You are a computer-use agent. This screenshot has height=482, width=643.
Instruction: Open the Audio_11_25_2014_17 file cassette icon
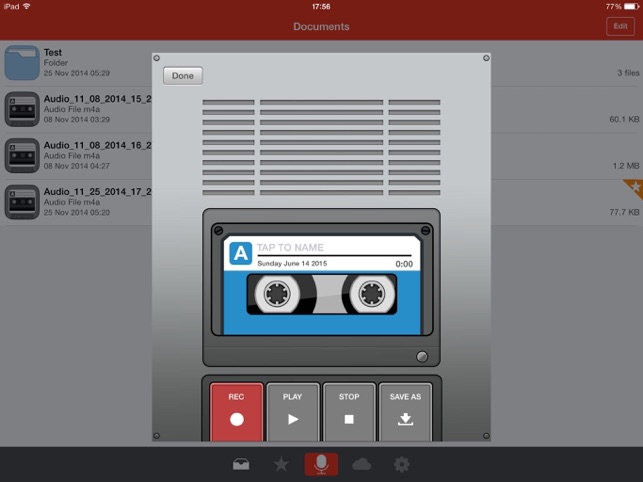22,202
